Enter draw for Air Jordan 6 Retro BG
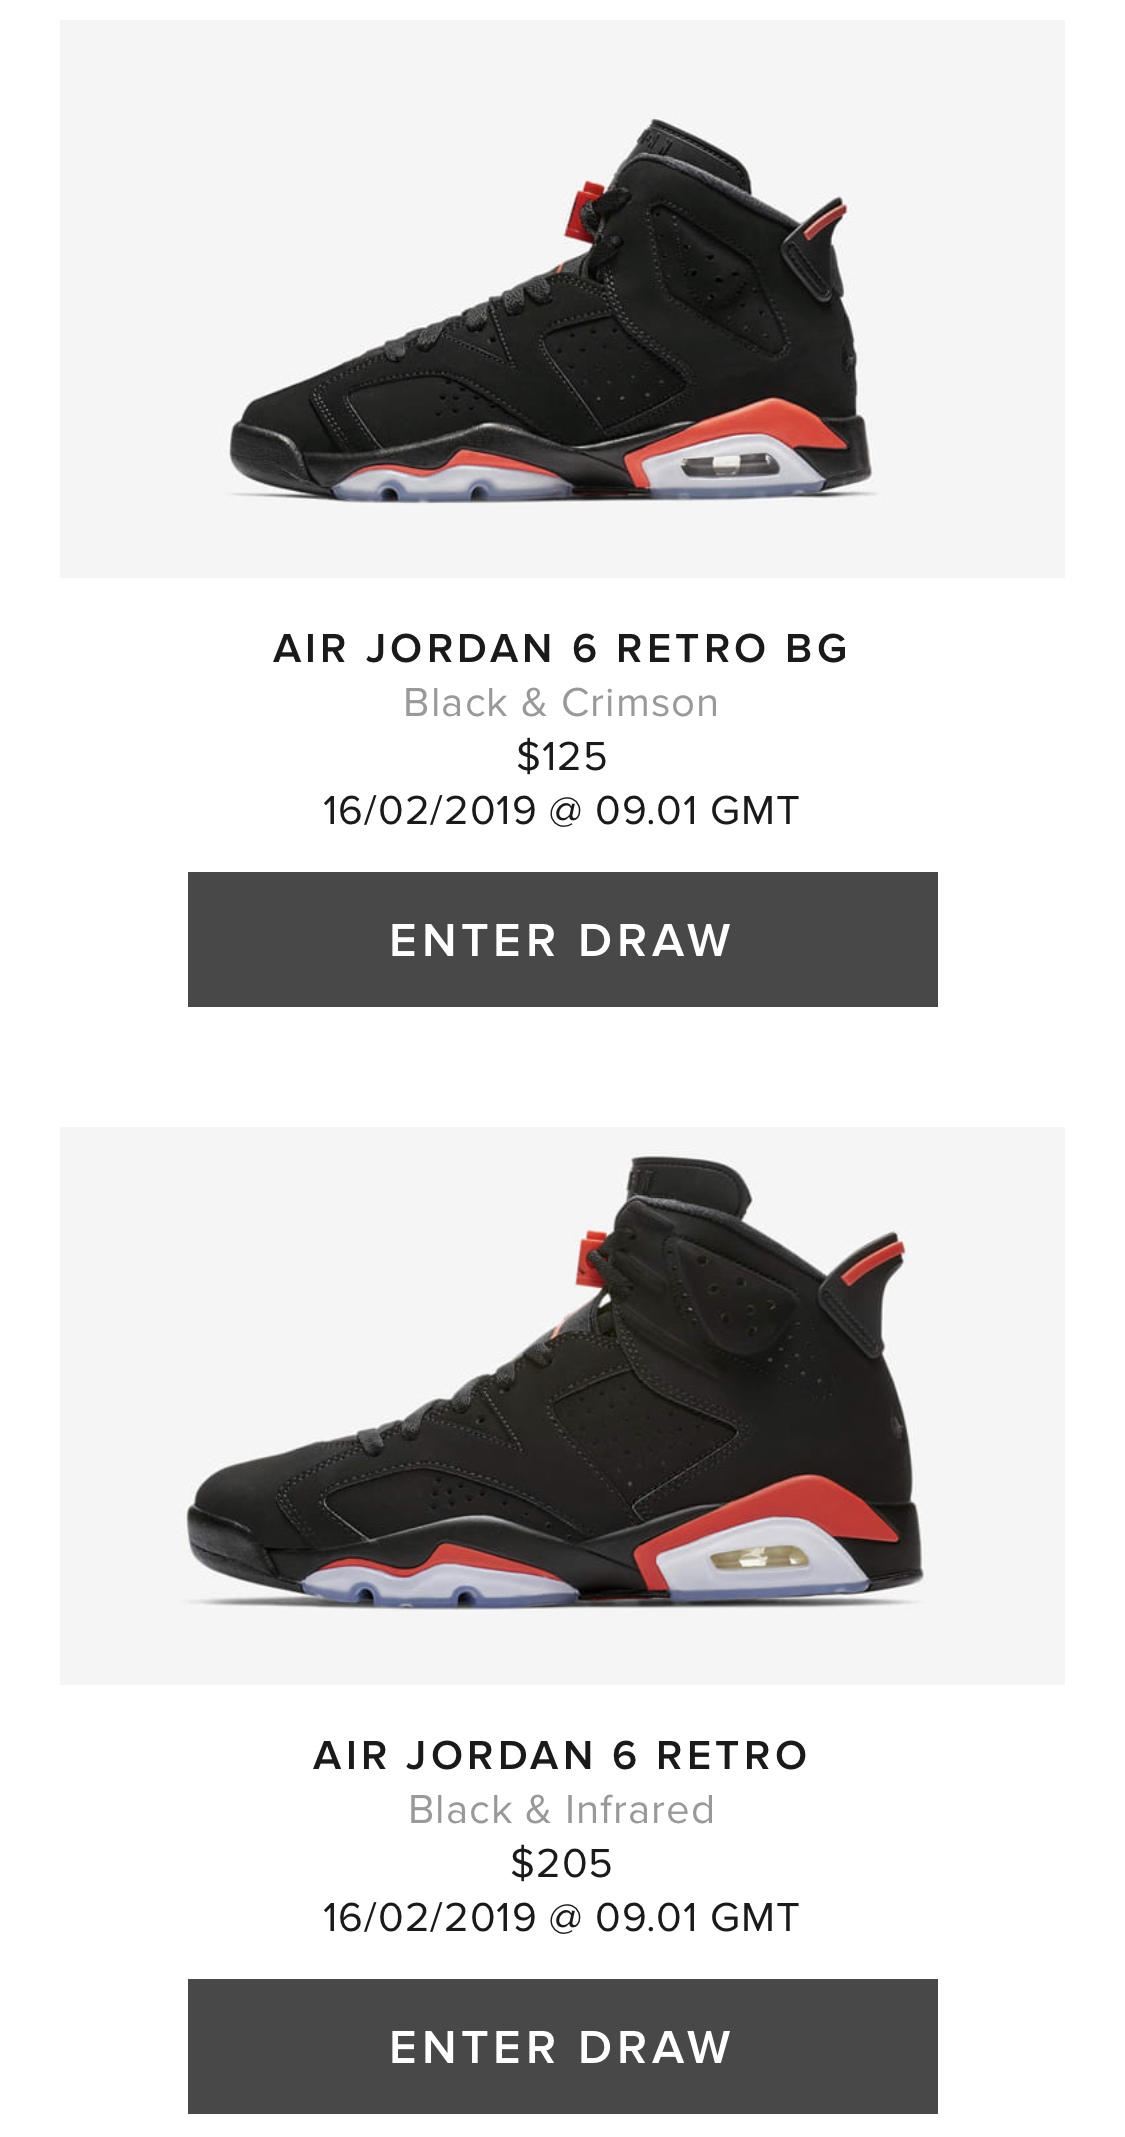The image size is (1125, 2137). pyautogui.click(x=562, y=939)
